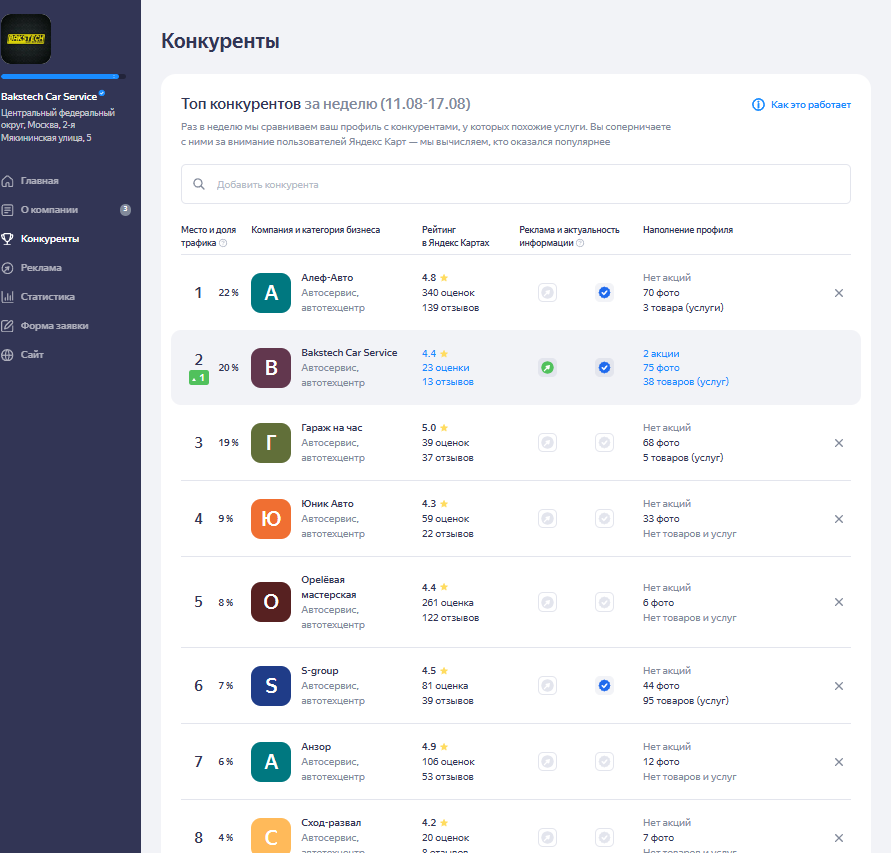Remove Алеф-Авто from competitors

[839, 293]
